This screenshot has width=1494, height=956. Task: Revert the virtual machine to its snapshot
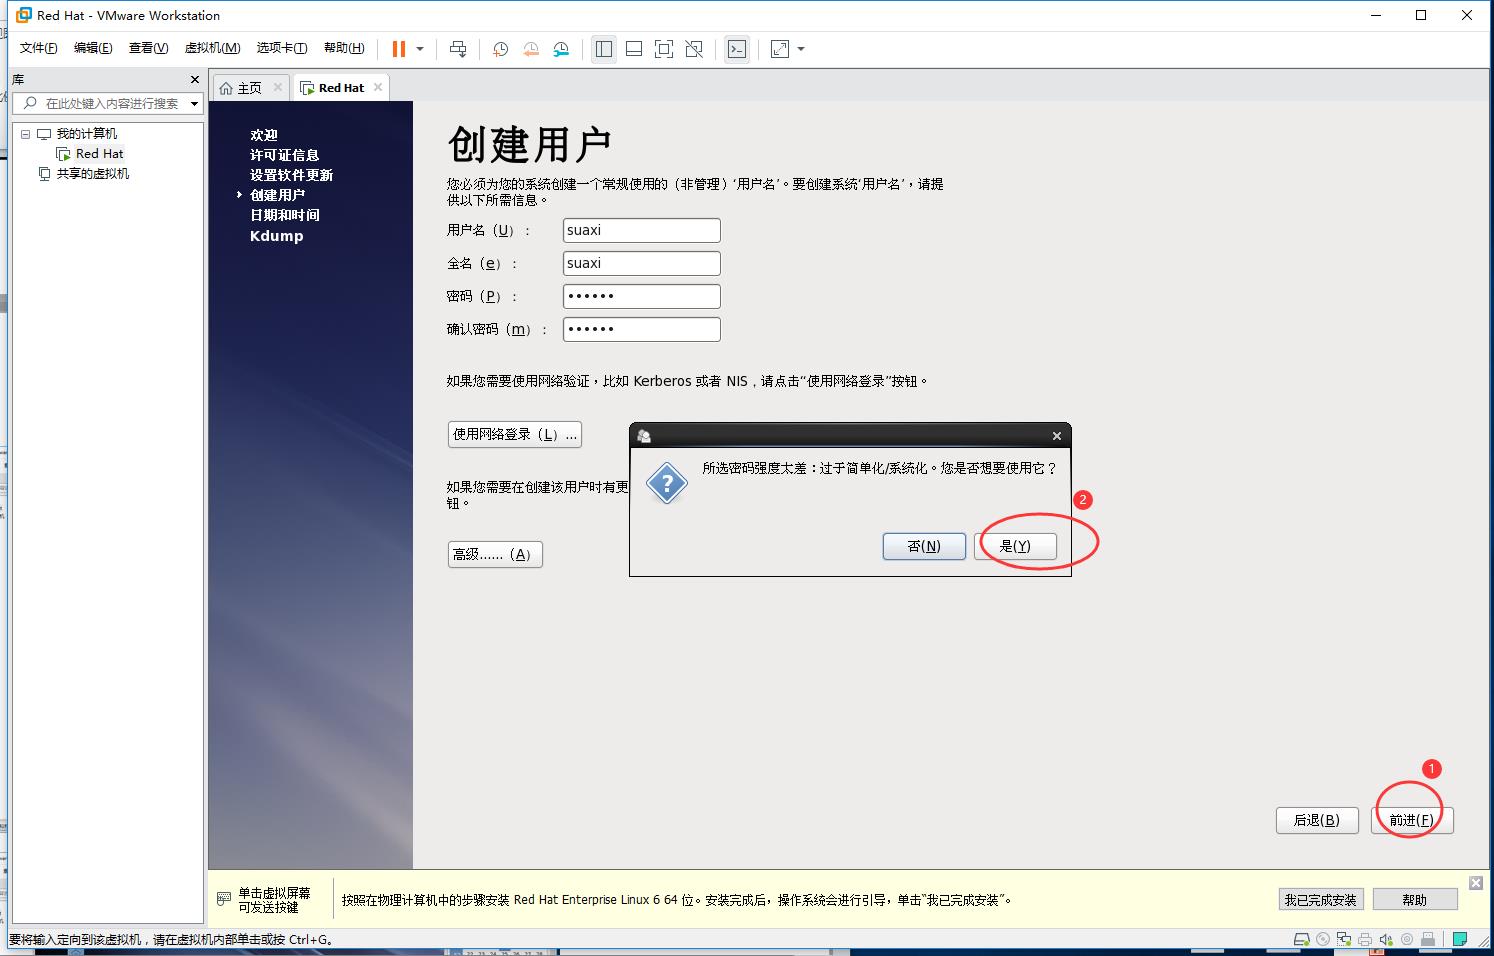click(531, 48)
